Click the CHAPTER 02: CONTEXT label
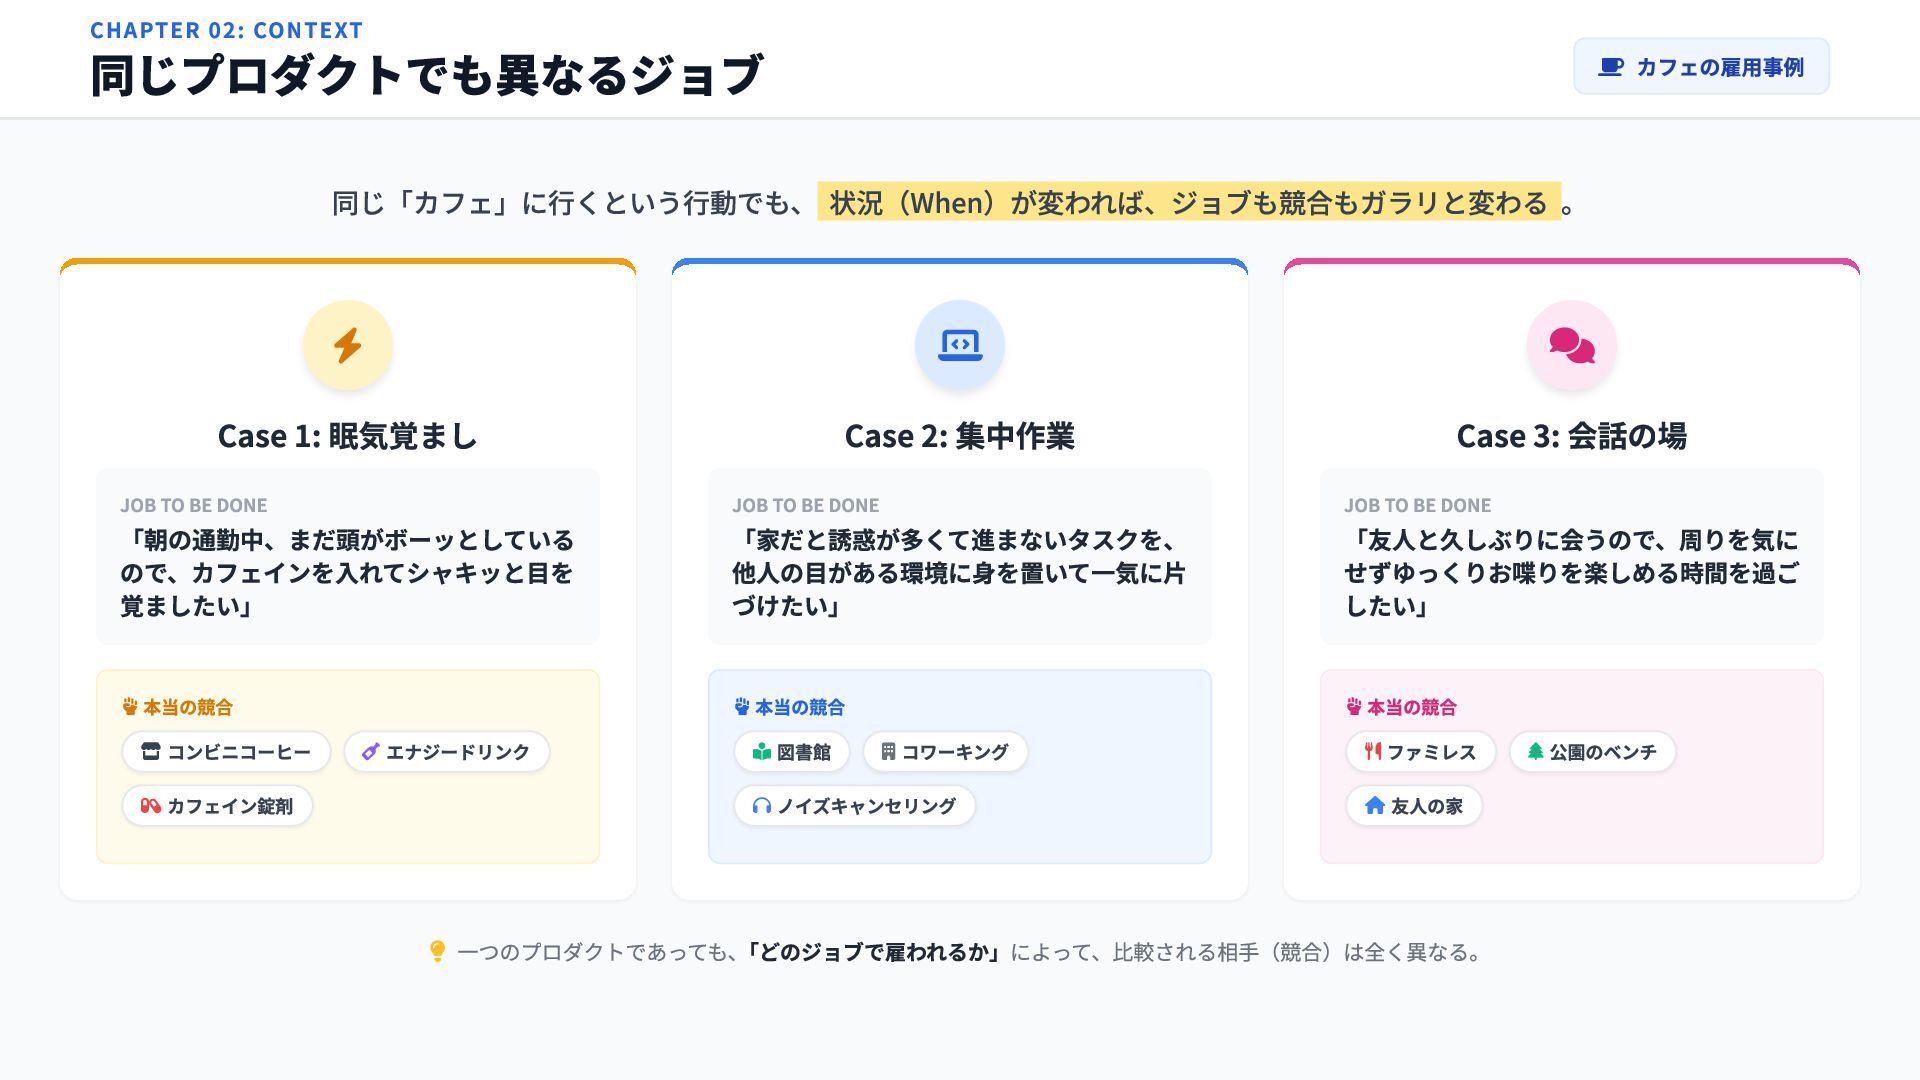This screenshot has width=1920, height=1080. (227, 30)
